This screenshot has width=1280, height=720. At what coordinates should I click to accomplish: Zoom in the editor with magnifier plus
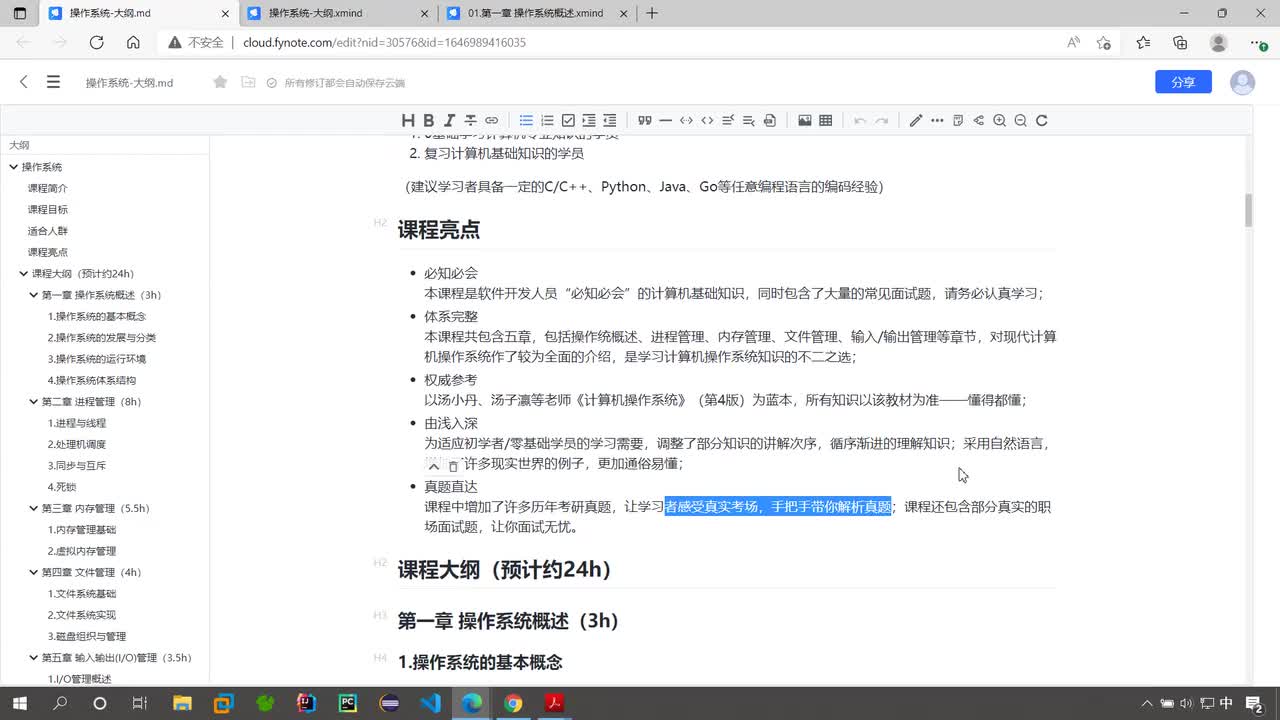(999, 120)
